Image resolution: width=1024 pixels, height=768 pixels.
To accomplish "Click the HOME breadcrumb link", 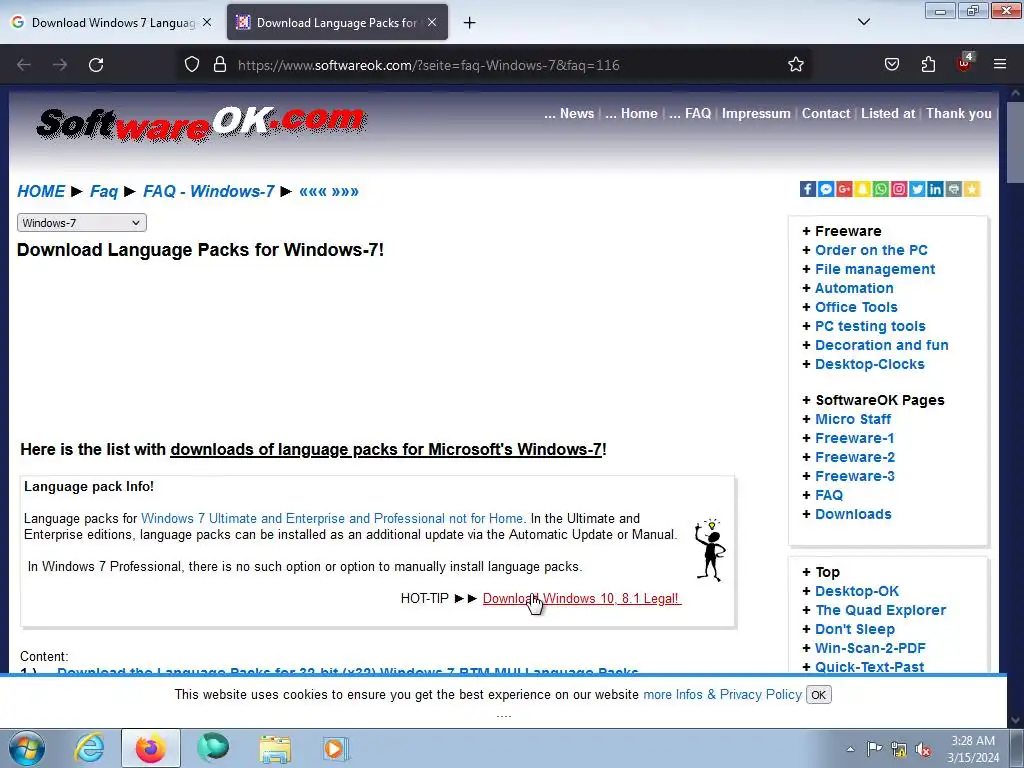I will [x=40, y=191].
